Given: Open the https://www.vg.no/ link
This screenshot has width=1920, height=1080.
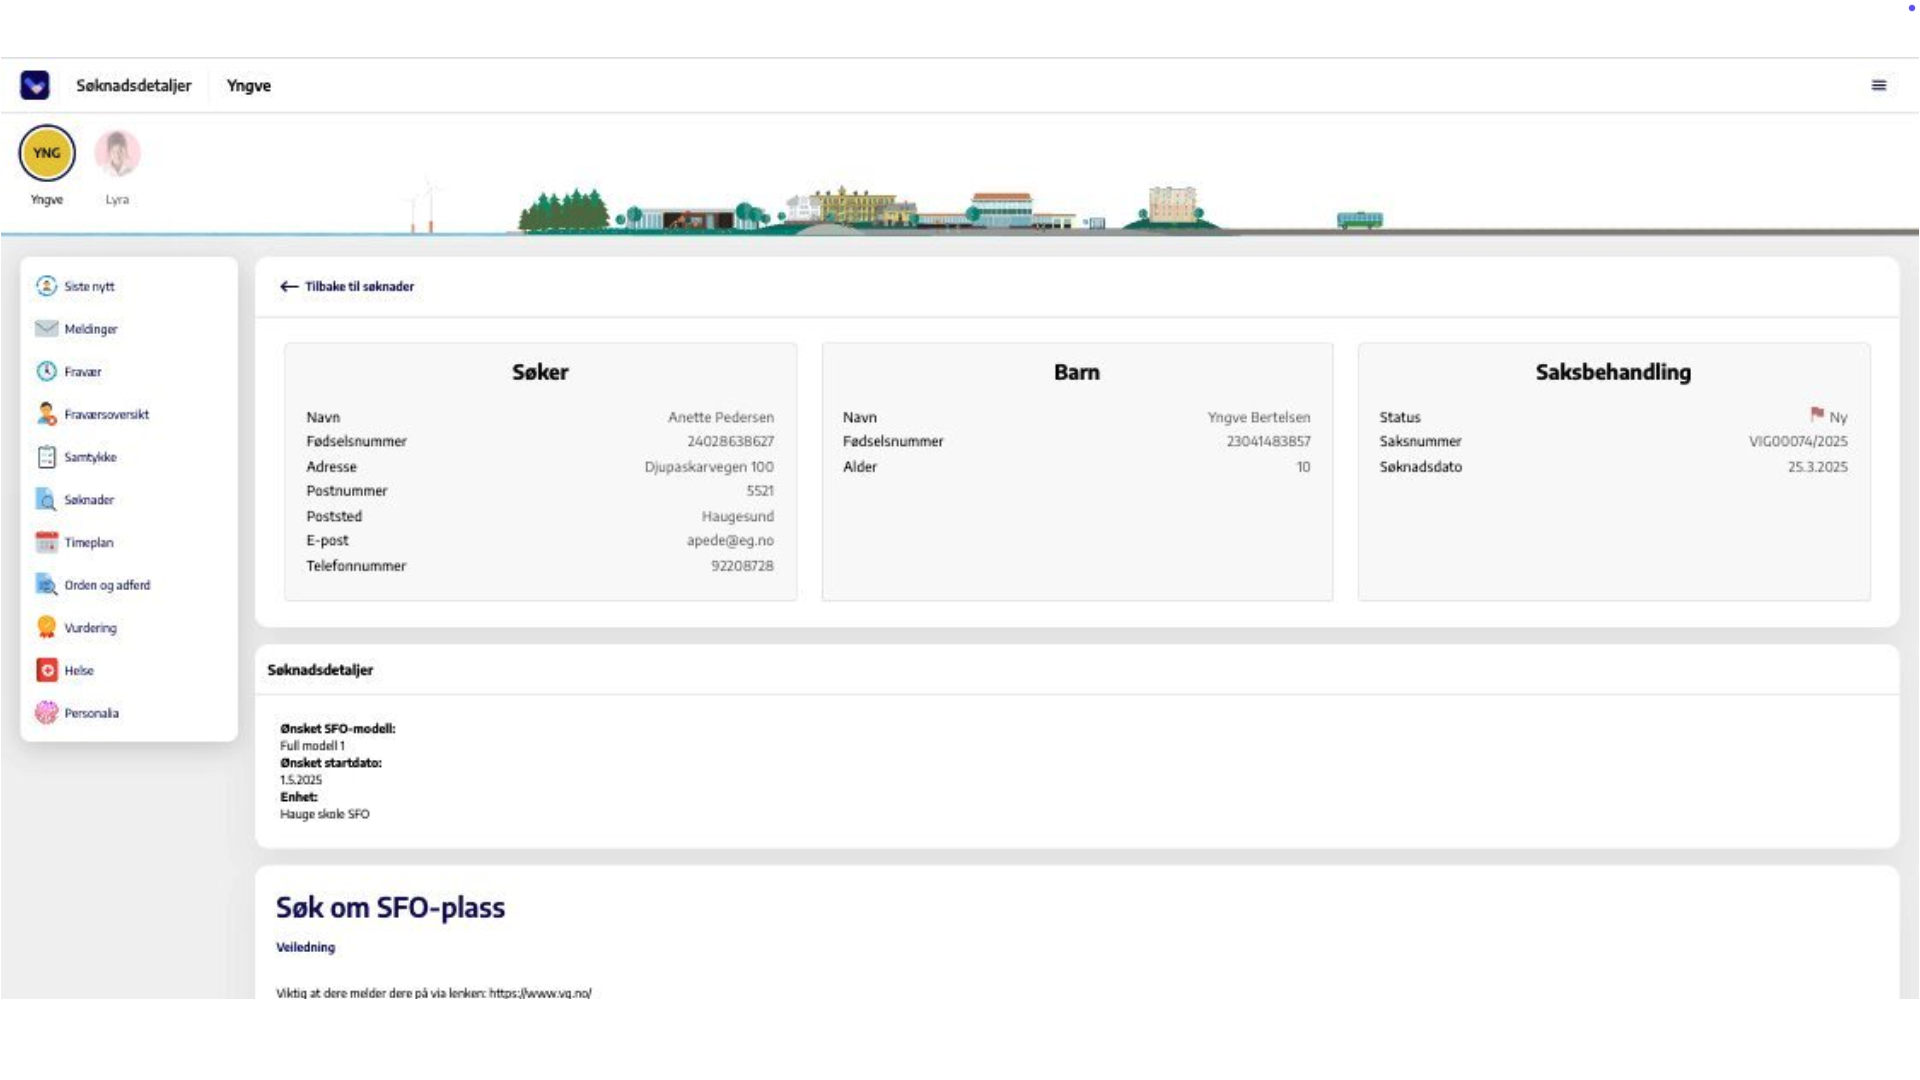Looking at the screenshot, I should tap(540, 993).
